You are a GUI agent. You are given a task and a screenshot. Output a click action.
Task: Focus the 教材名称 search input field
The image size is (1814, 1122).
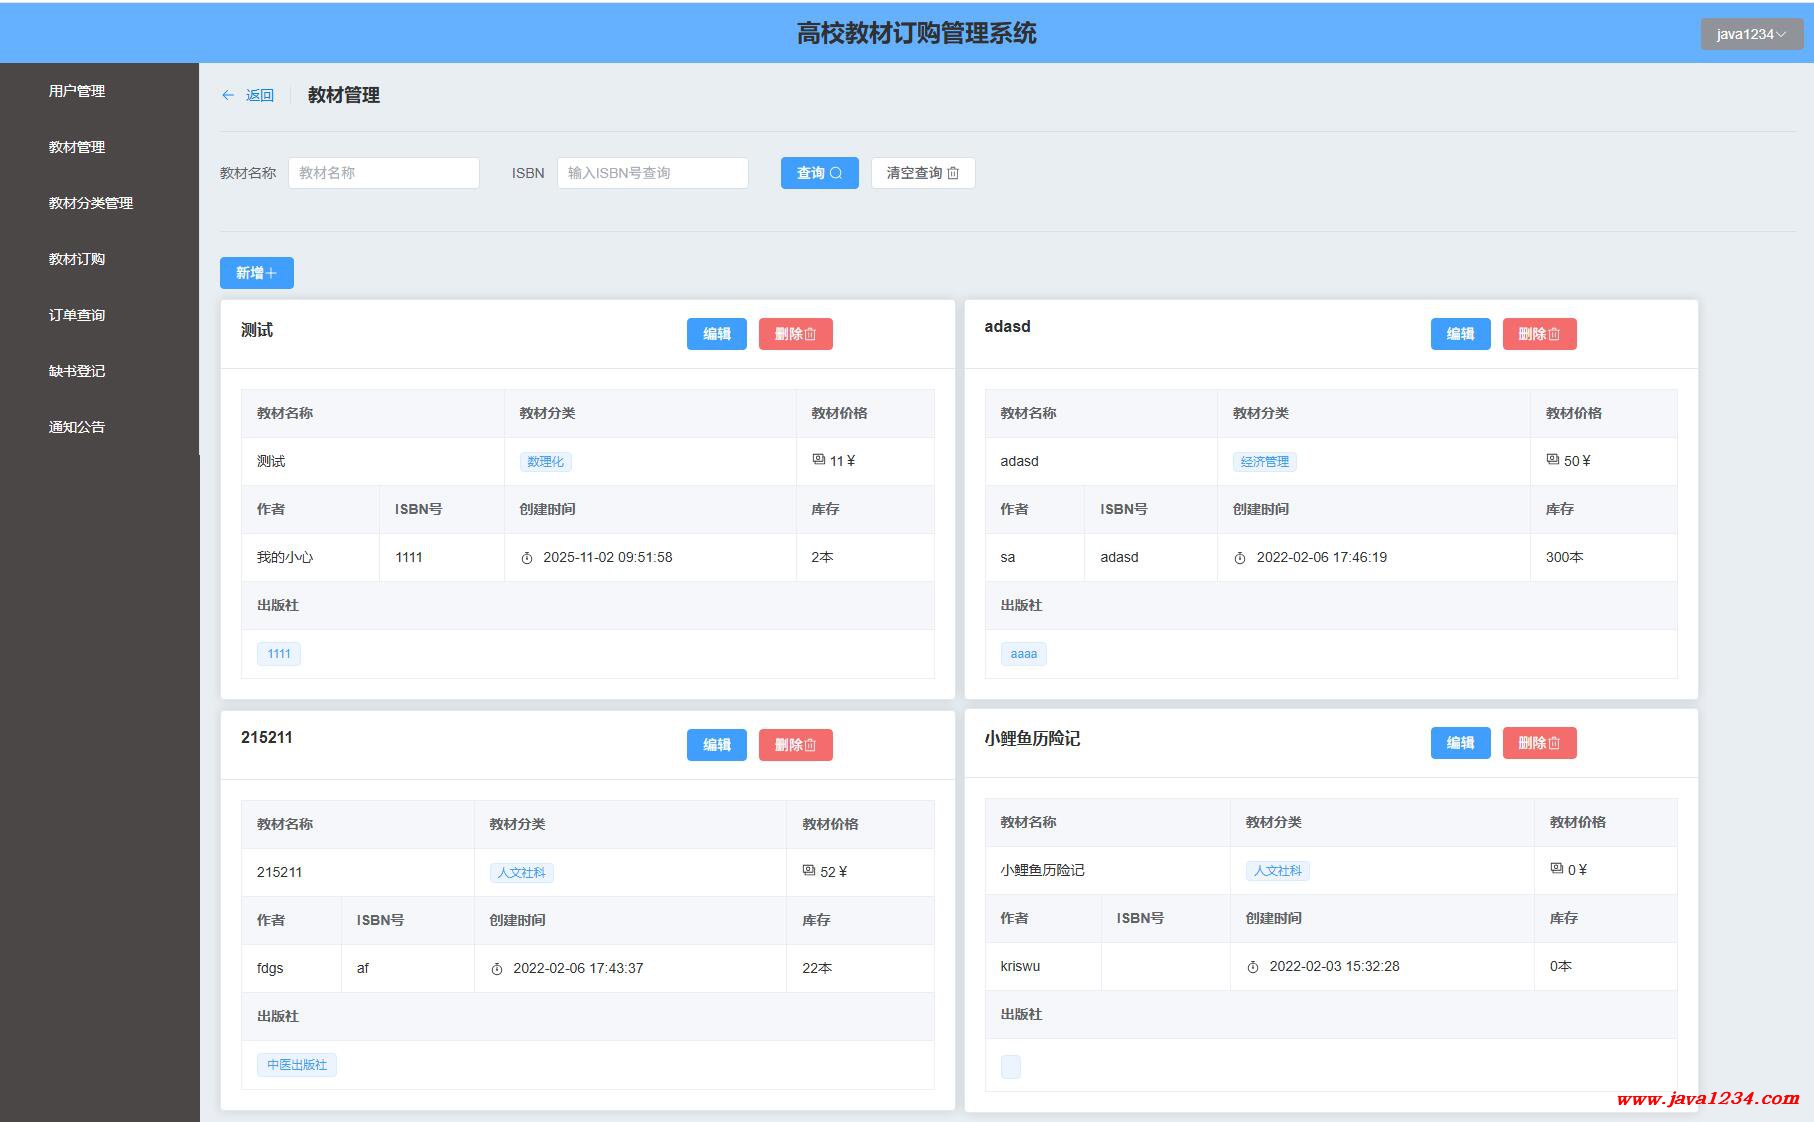coord(383,173)
